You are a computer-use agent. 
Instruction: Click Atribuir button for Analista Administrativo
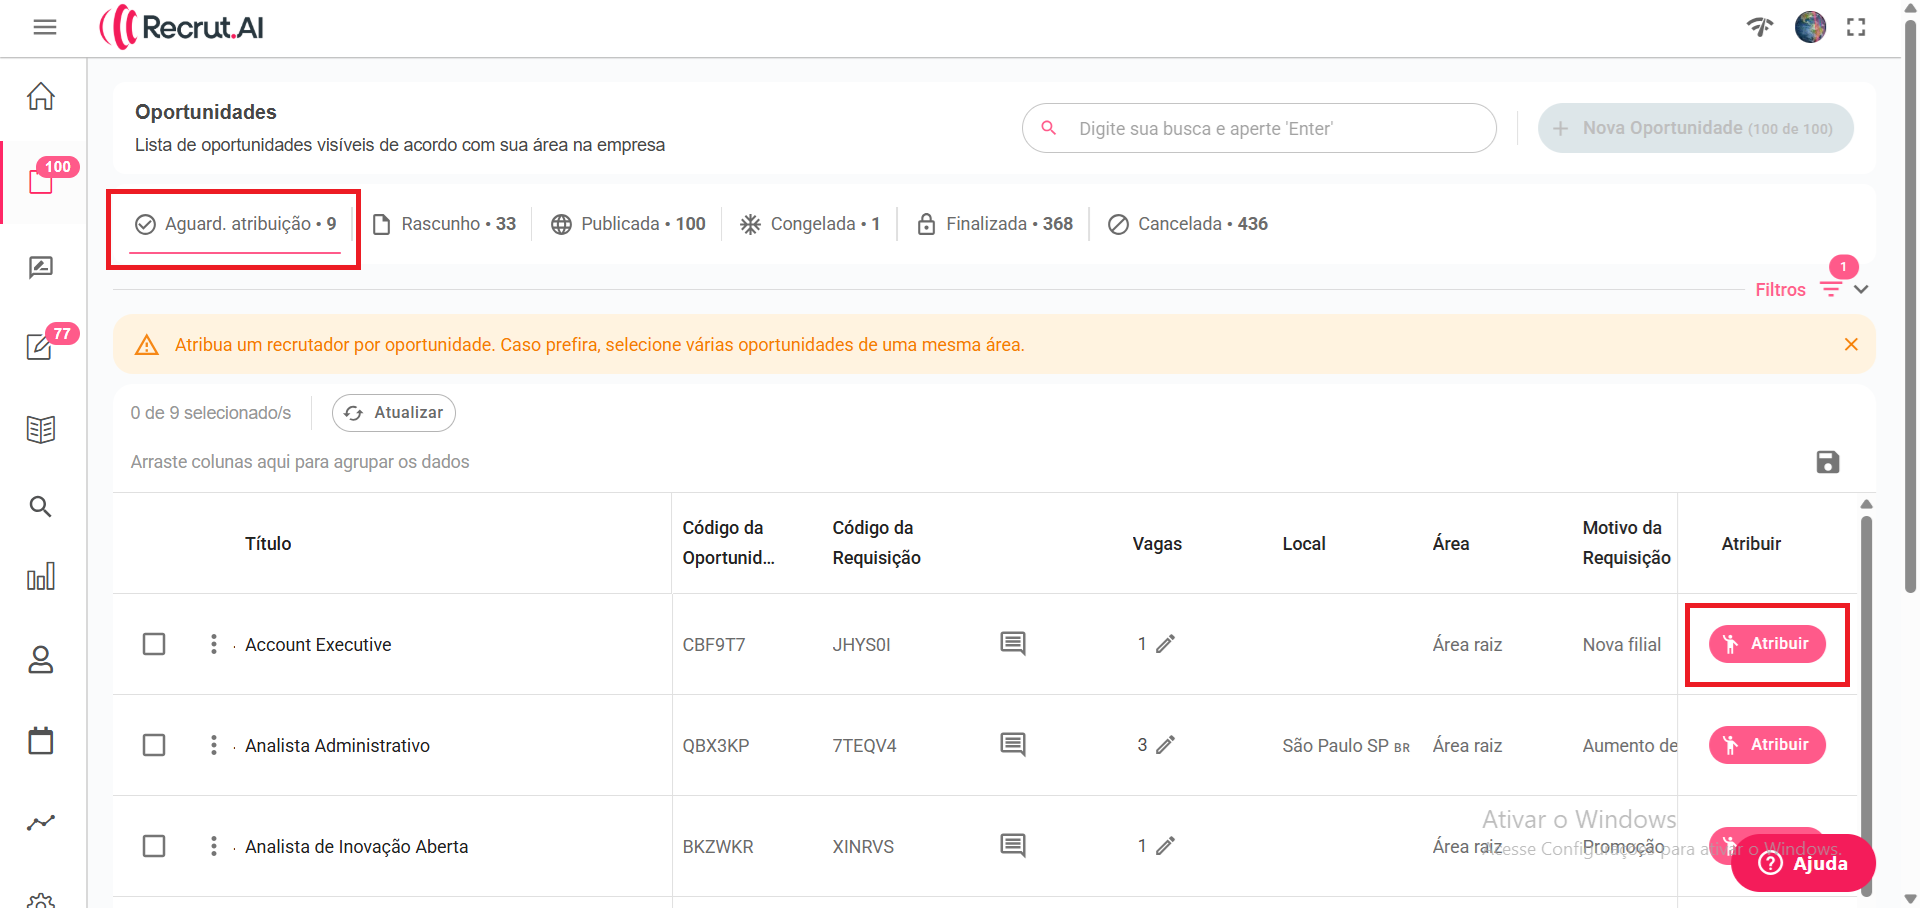(x=1766, y=745)
